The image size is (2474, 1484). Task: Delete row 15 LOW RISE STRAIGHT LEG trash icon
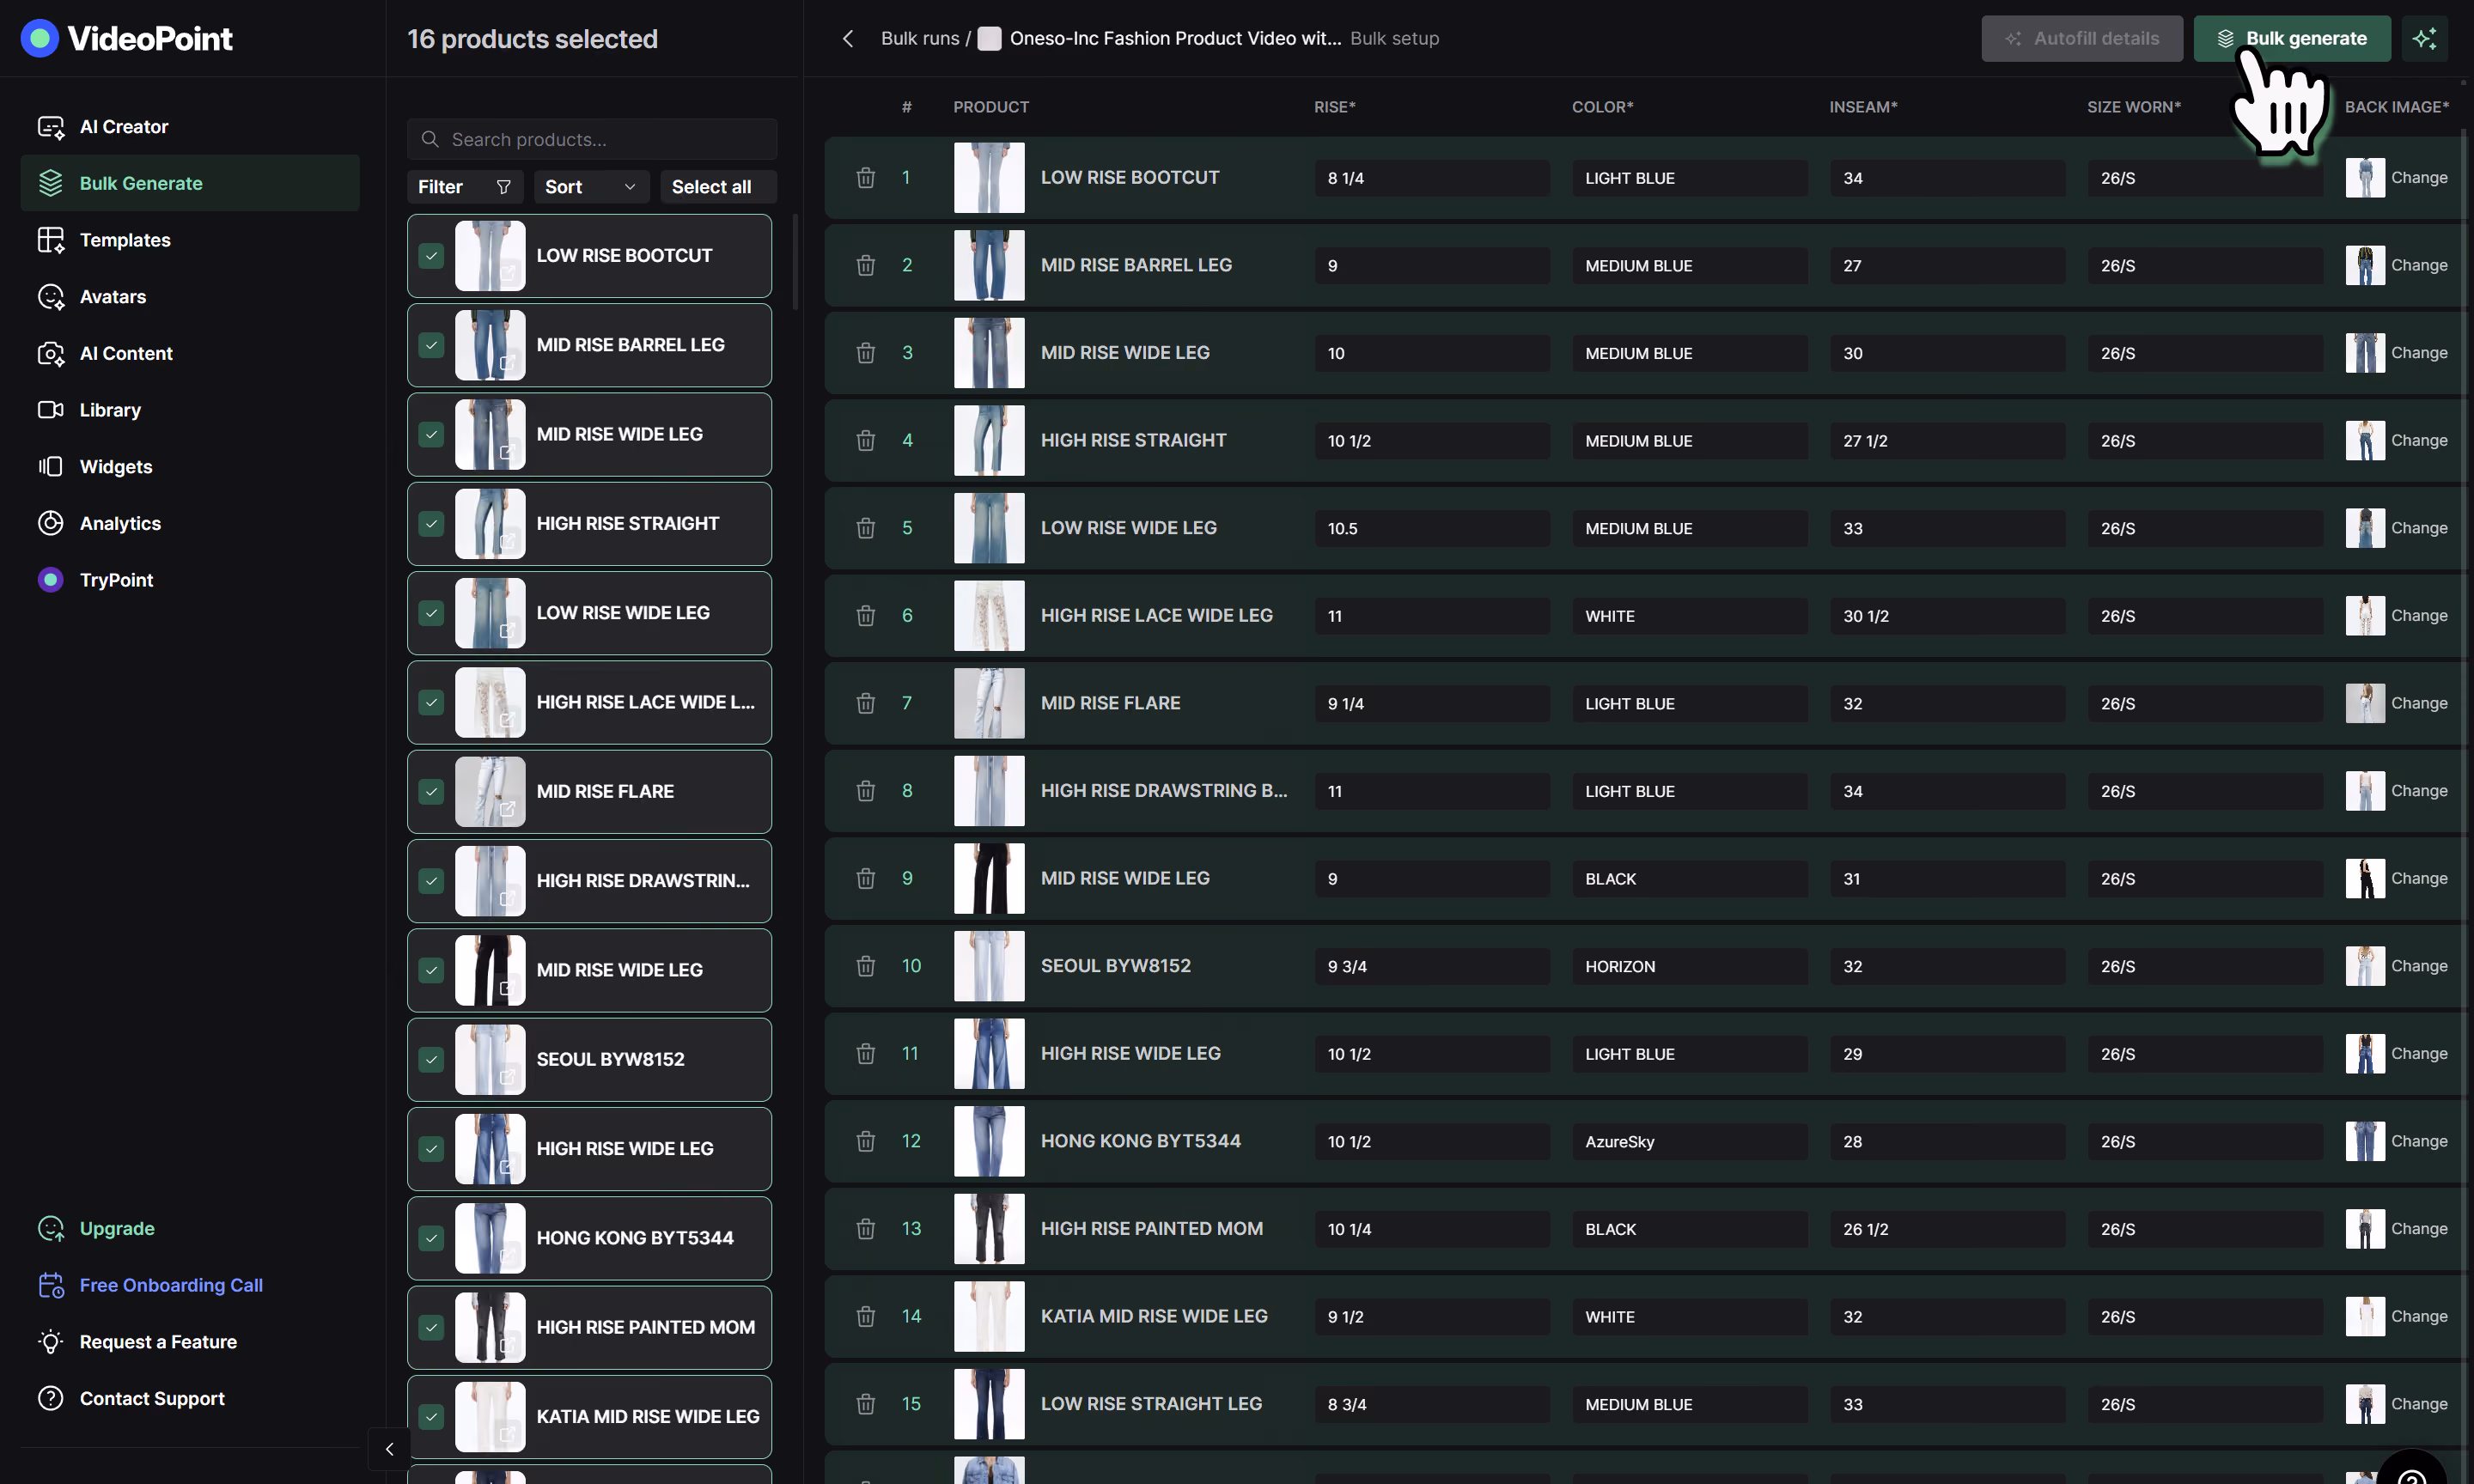(x=866, y=1404)
